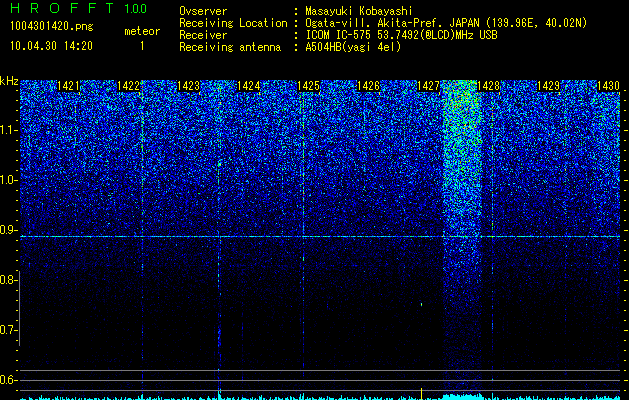Select the filename 1004301420.png
This screenshot has height=400, width=629.
point(52,26)
